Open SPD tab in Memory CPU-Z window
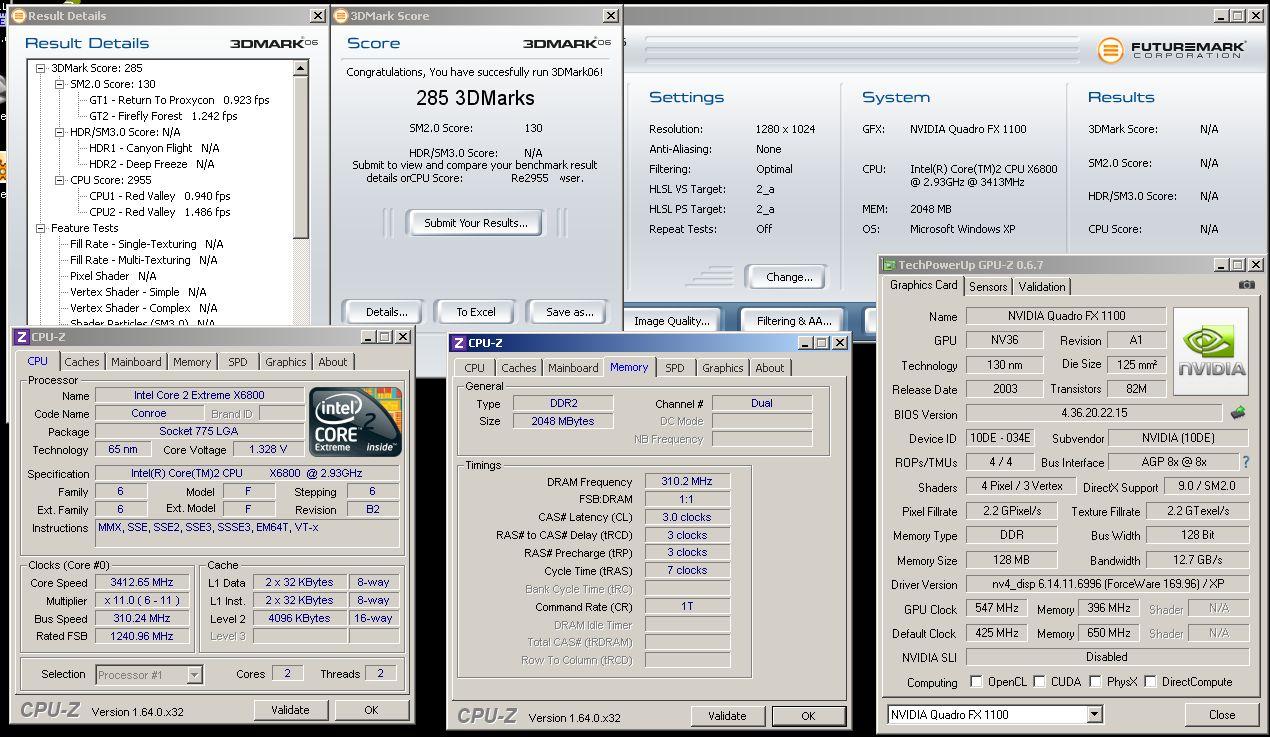The image size is (1270, 737). pyautogui.click(x=675, y=368)
